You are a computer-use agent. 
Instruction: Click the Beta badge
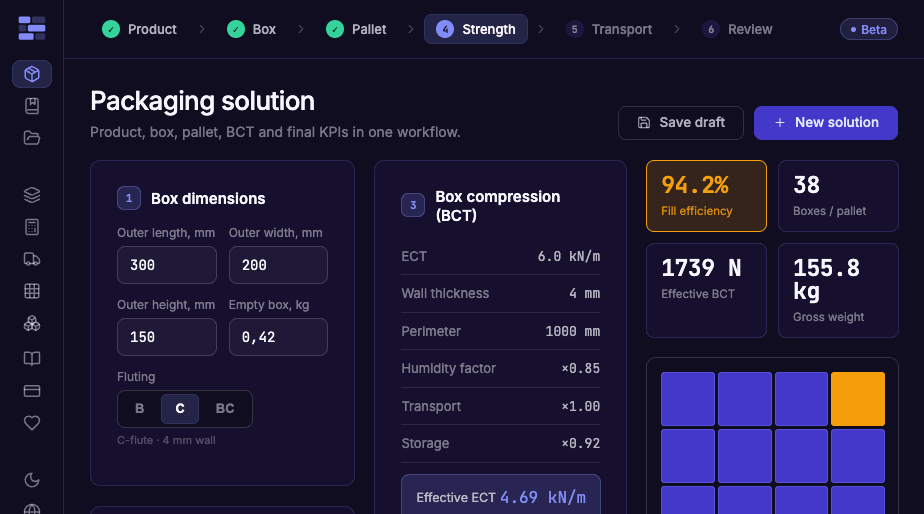pyautogui.click(x=869, y=29)
